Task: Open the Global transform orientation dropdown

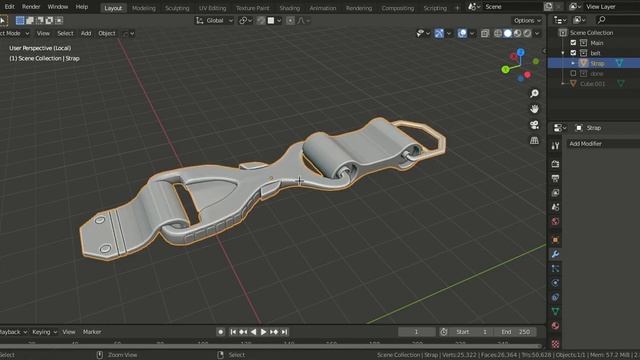Action: pyautogui.click(x=214, y=20)
